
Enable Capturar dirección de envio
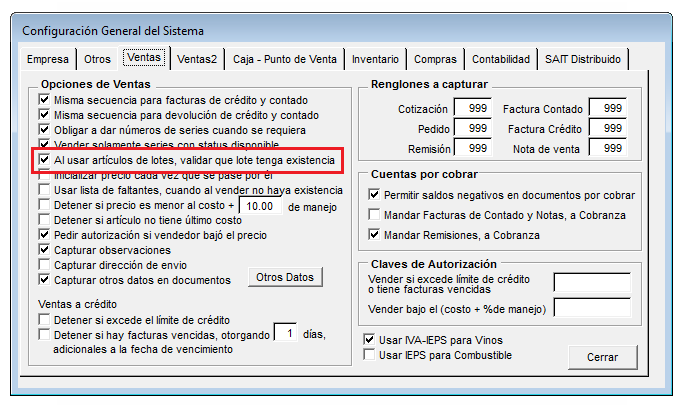(44, 265)
